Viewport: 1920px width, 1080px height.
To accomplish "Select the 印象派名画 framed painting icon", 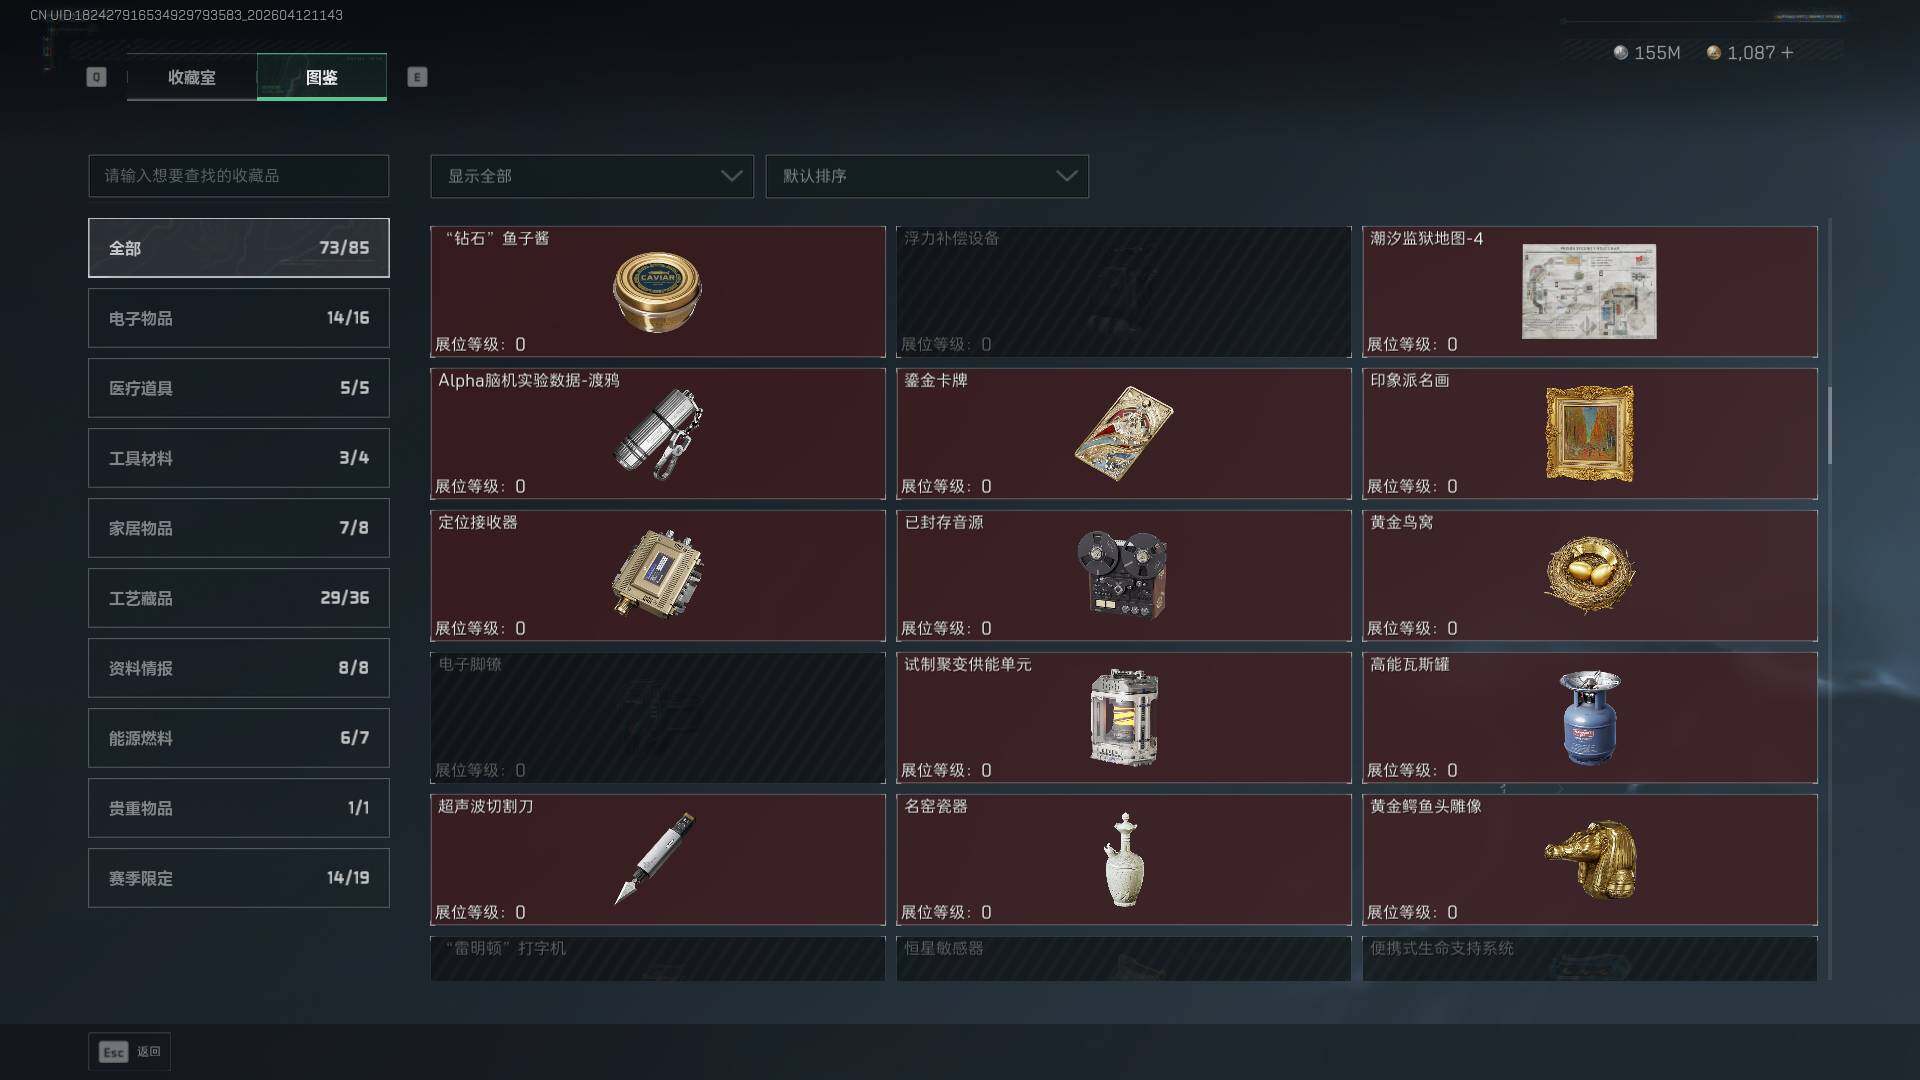I will 1589,433.
